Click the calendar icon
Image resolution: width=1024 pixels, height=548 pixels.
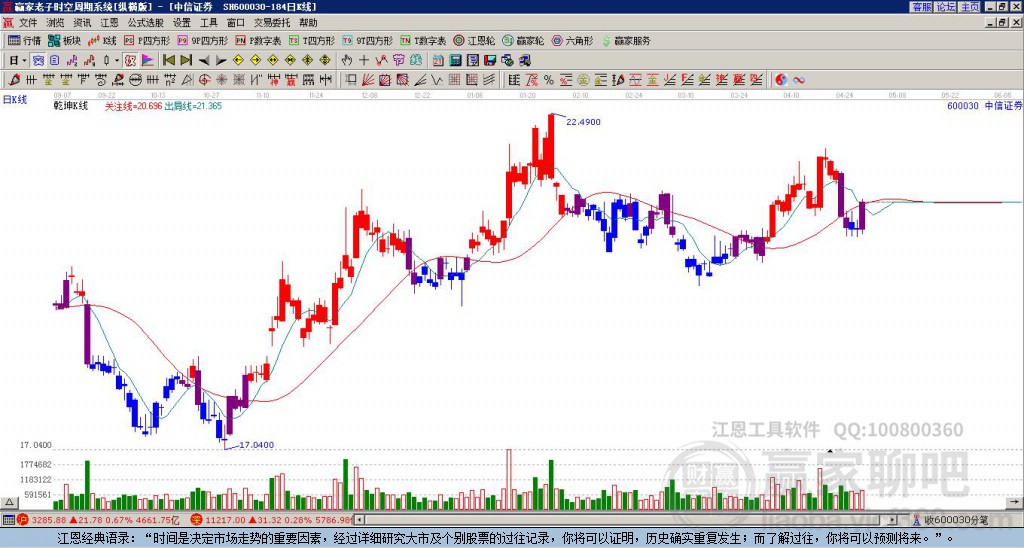[438, 61]
